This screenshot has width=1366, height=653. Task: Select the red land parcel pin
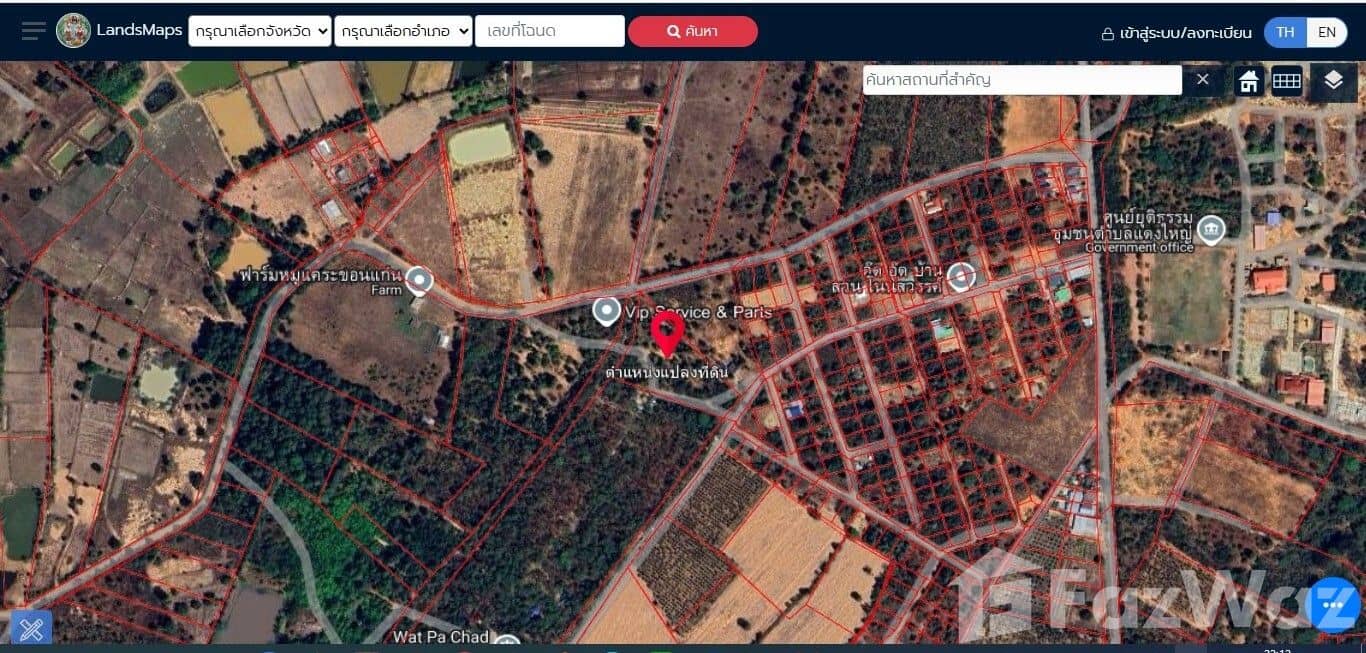coord(667,333)
